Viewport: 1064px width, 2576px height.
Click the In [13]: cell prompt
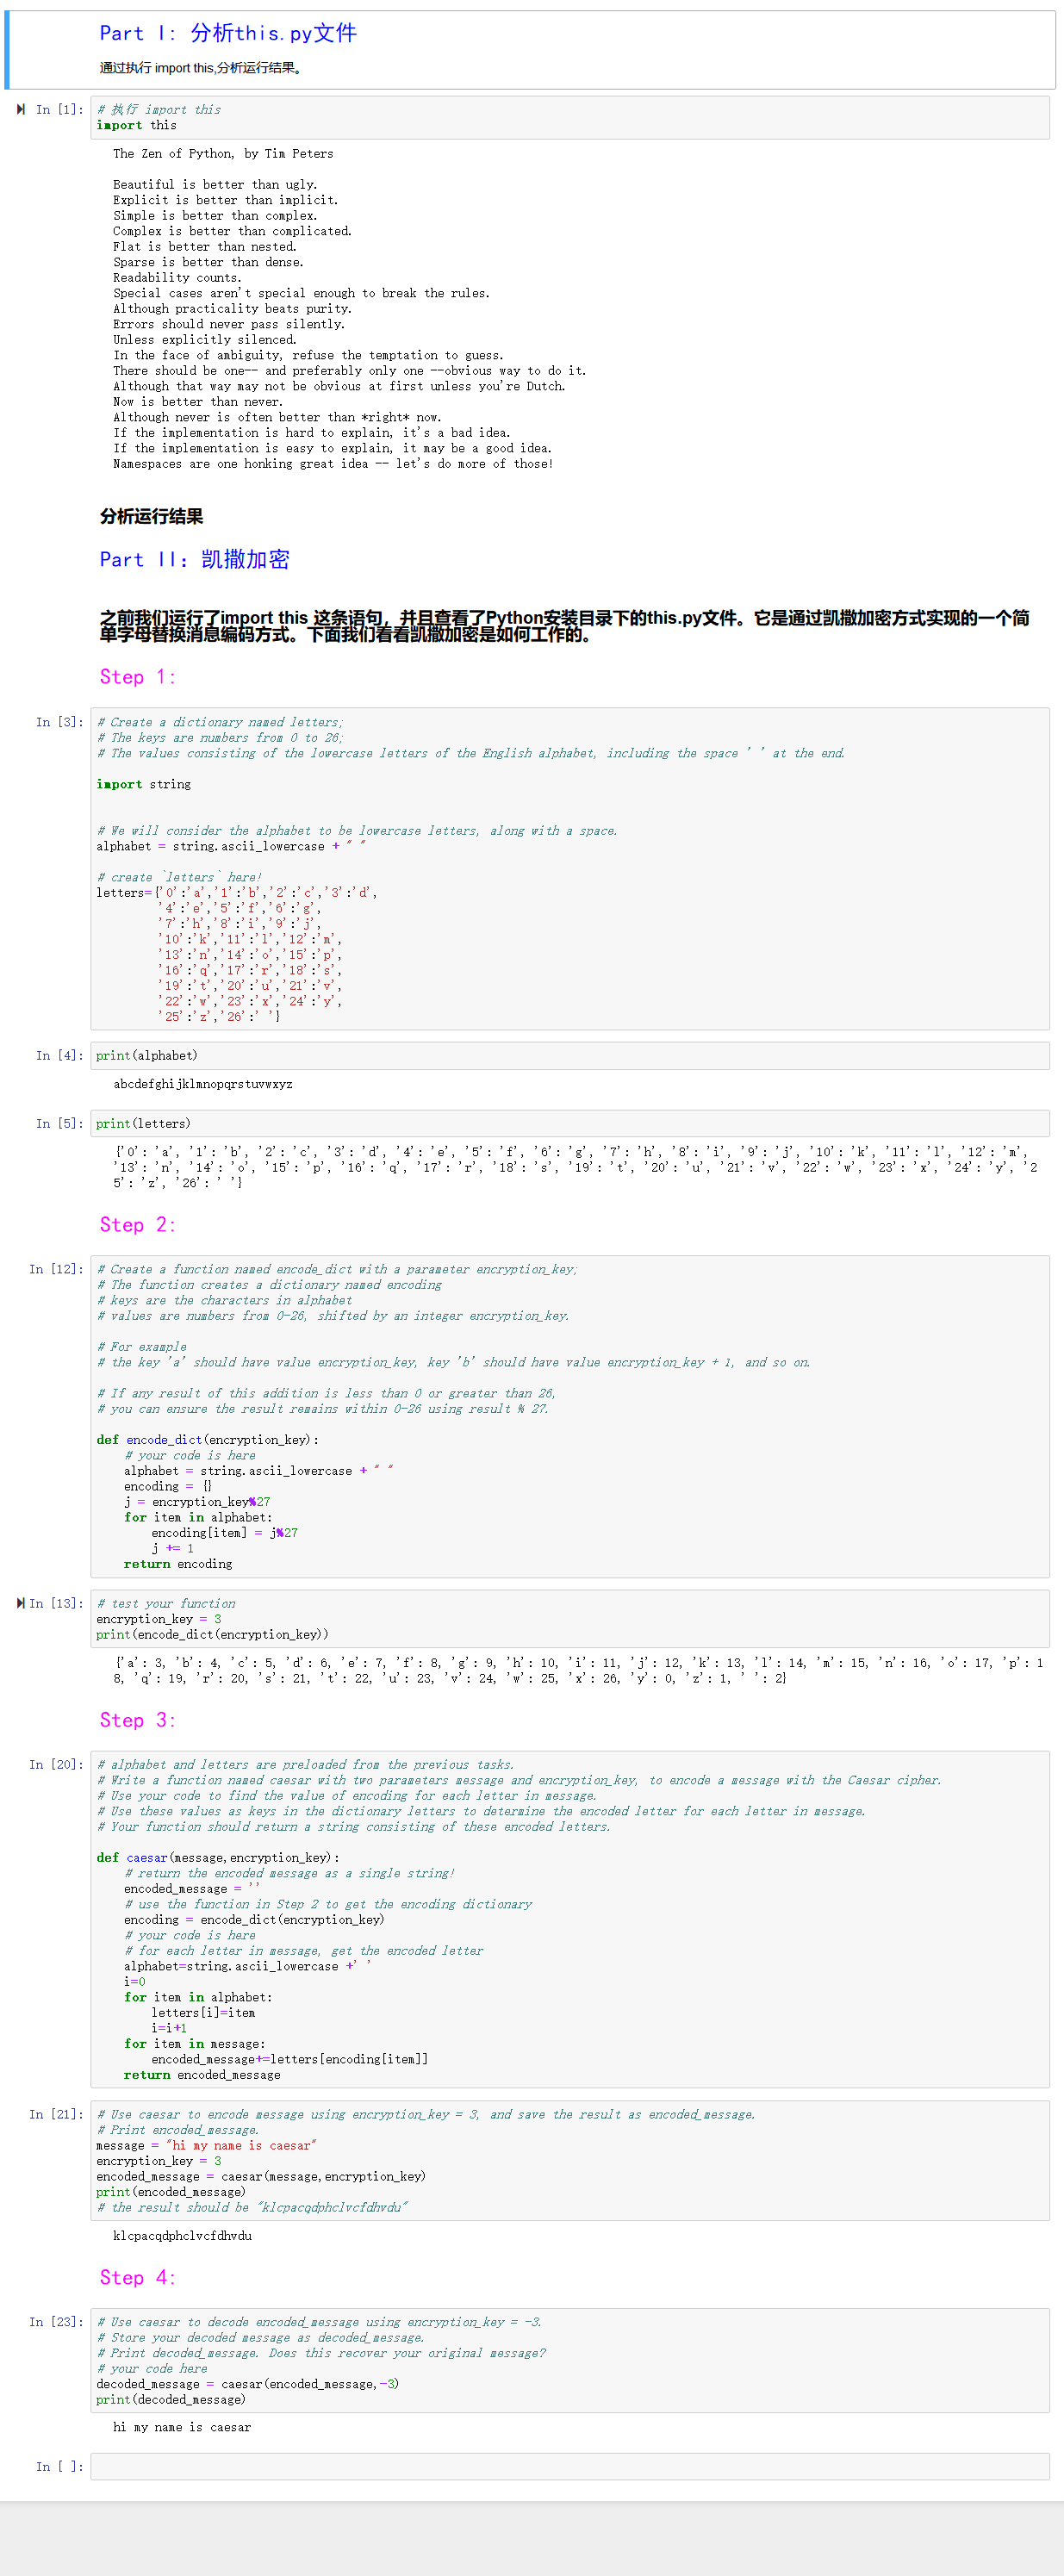pos(57,1603)
